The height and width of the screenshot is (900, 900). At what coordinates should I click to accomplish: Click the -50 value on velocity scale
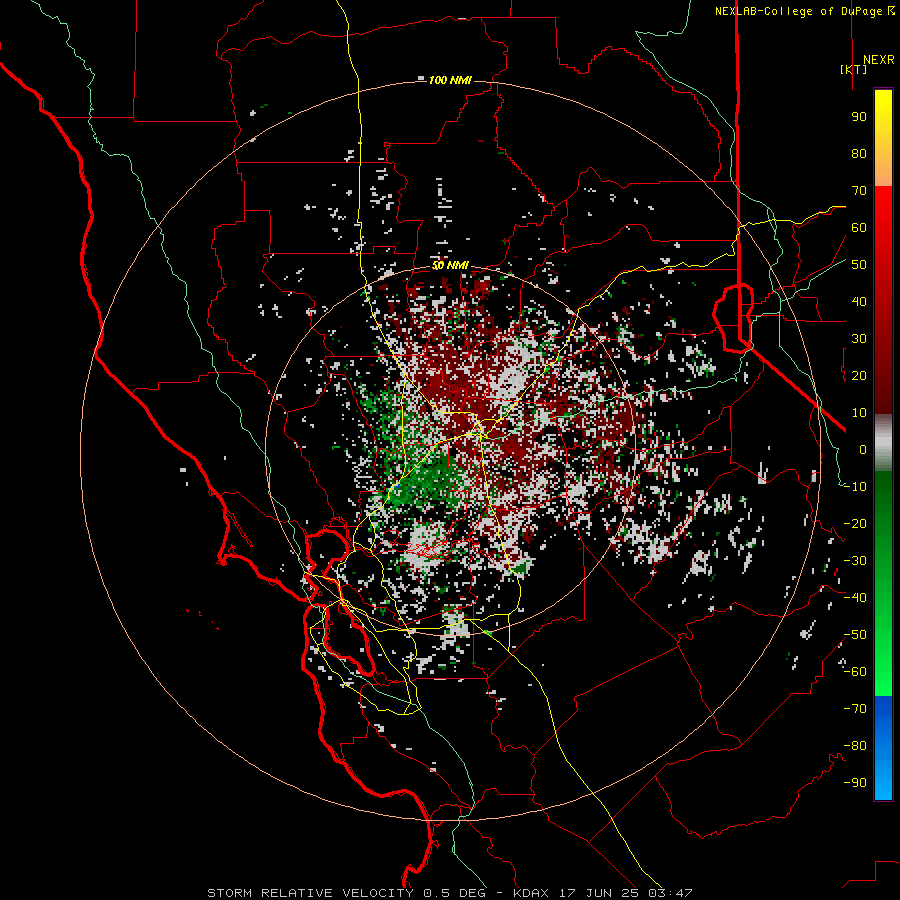tap(855, 635)
